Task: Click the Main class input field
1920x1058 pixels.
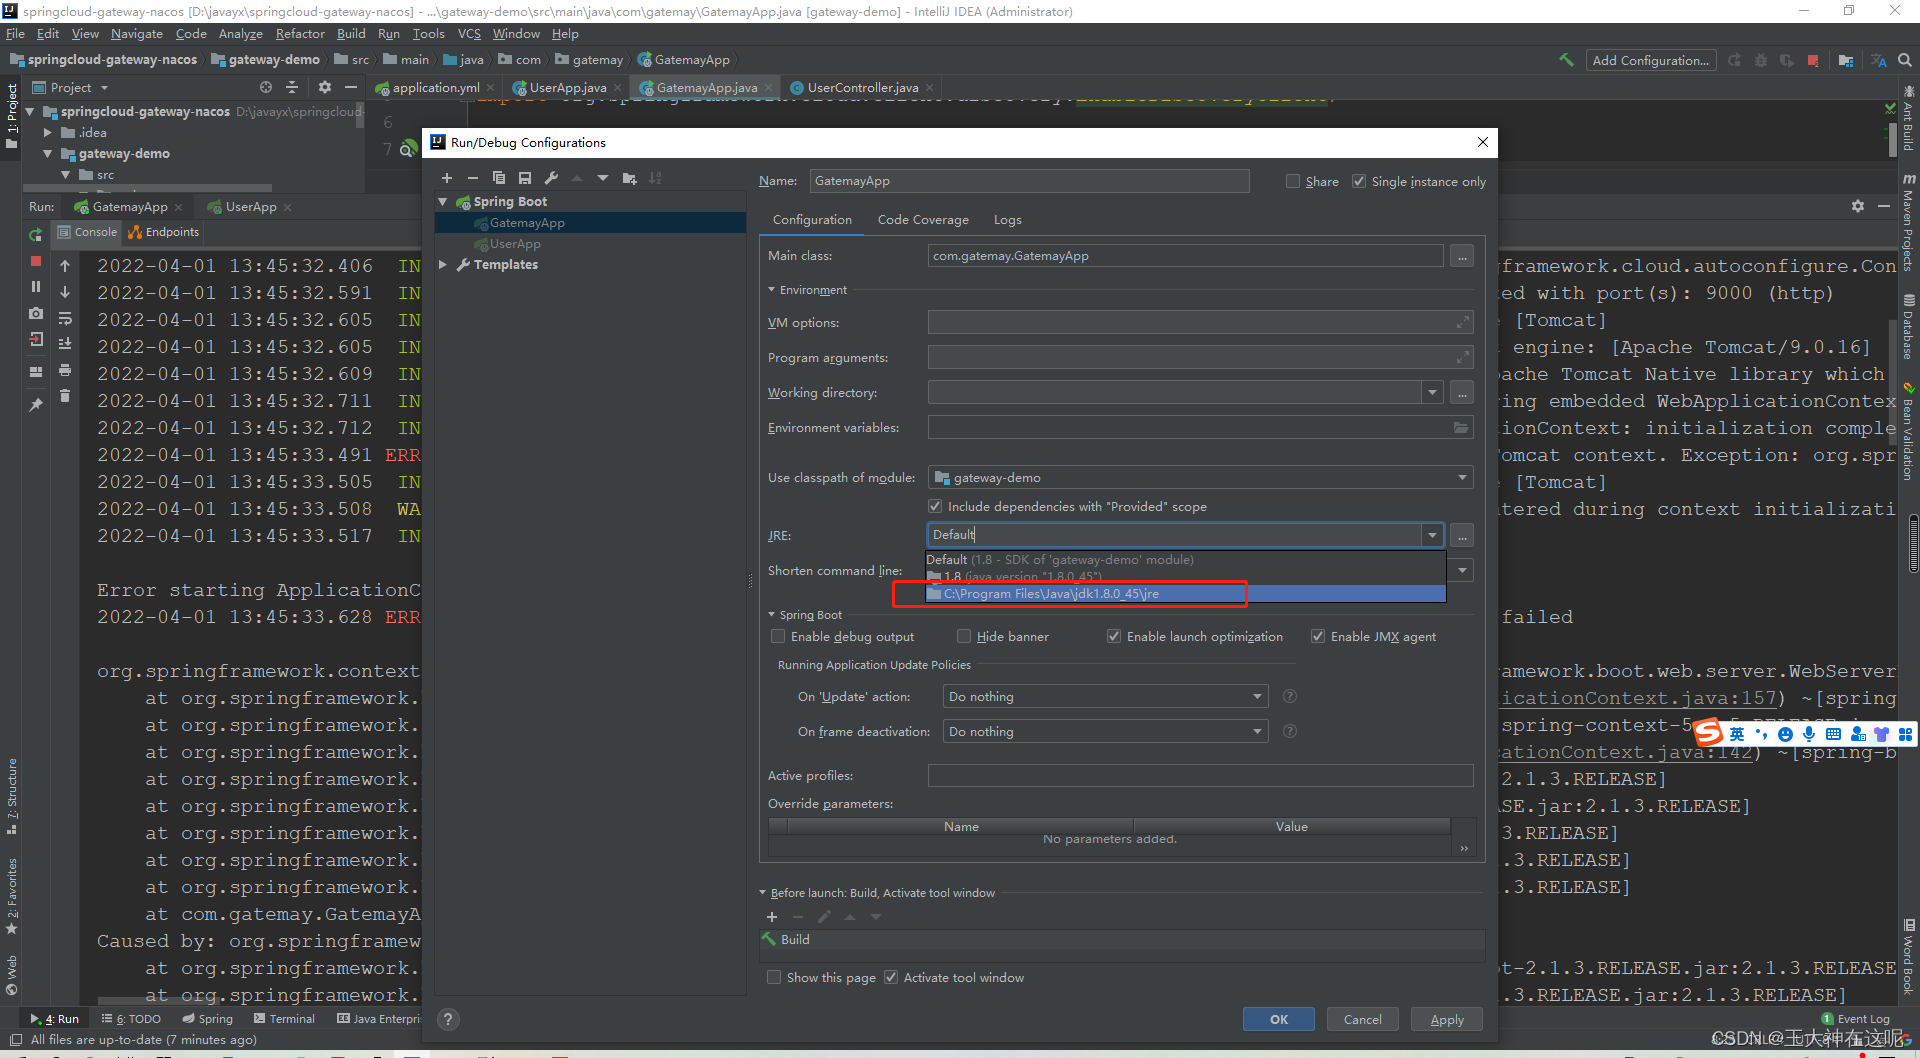Action: [x=1185, y=256]
